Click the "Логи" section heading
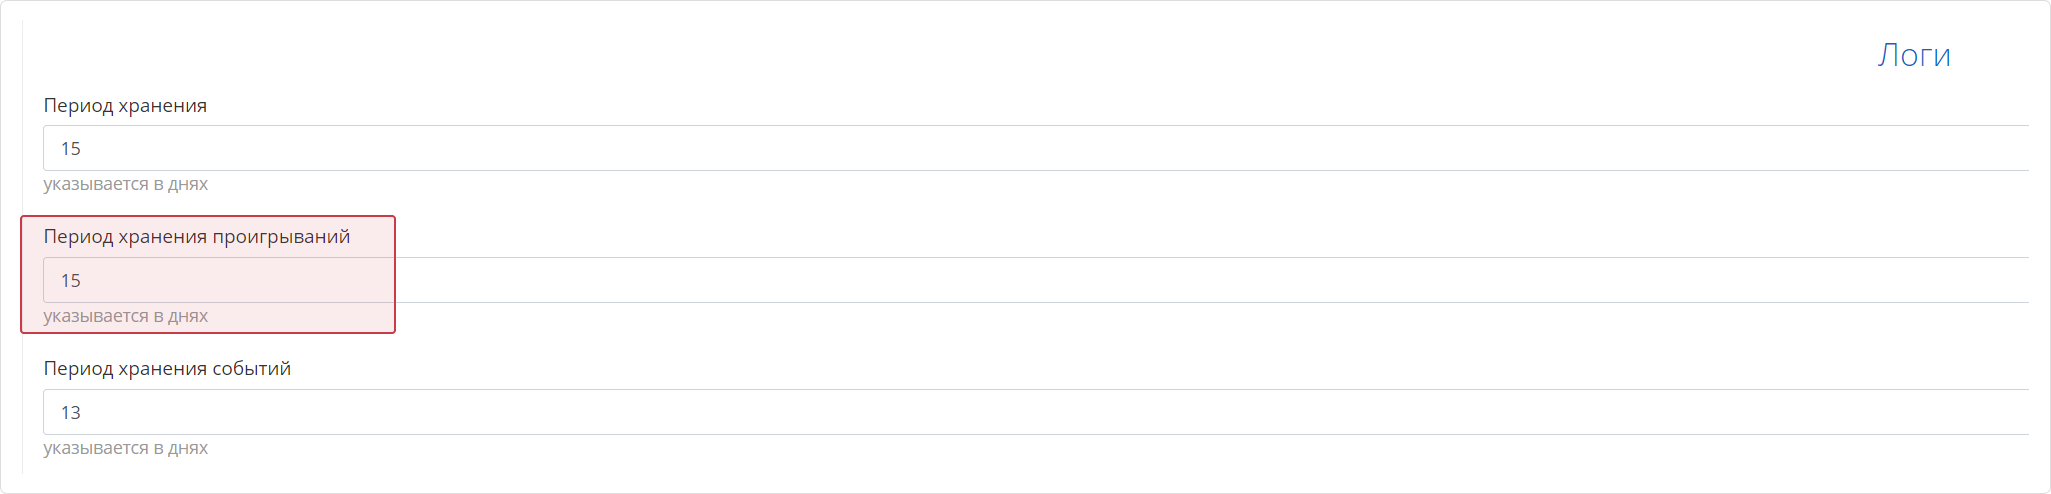2051x494 pixels. click(x=1913, y=55)
